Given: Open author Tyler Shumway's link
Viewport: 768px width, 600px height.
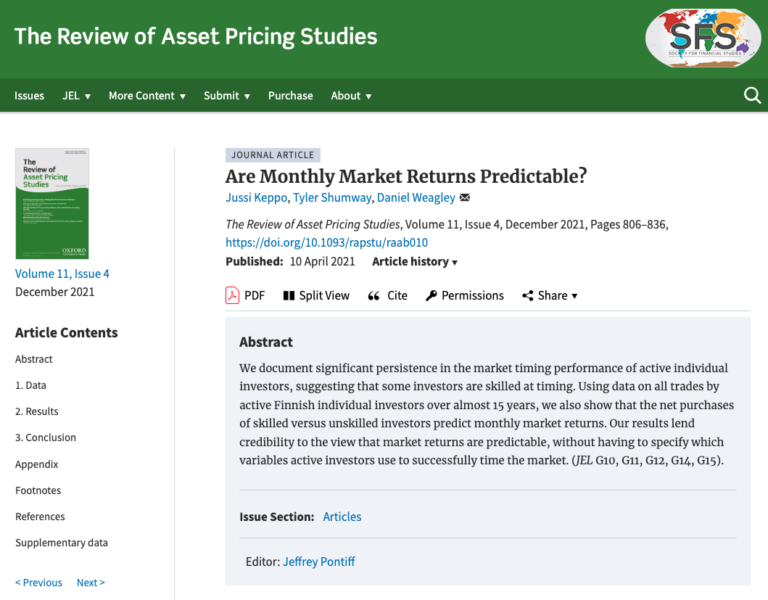Looking at the screenshot, I should [x=332, y=197].
